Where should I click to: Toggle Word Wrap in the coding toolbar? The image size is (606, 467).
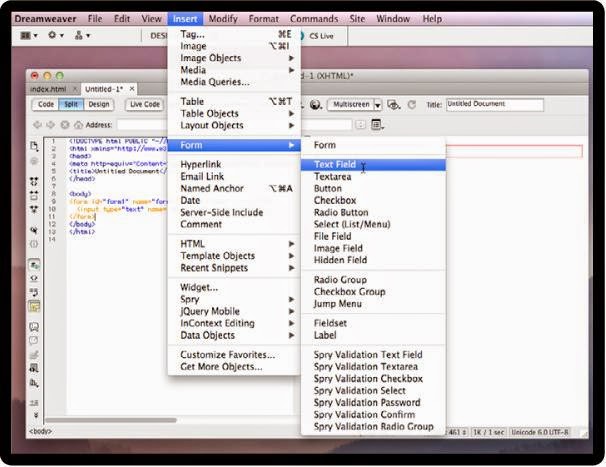point(34,292)
